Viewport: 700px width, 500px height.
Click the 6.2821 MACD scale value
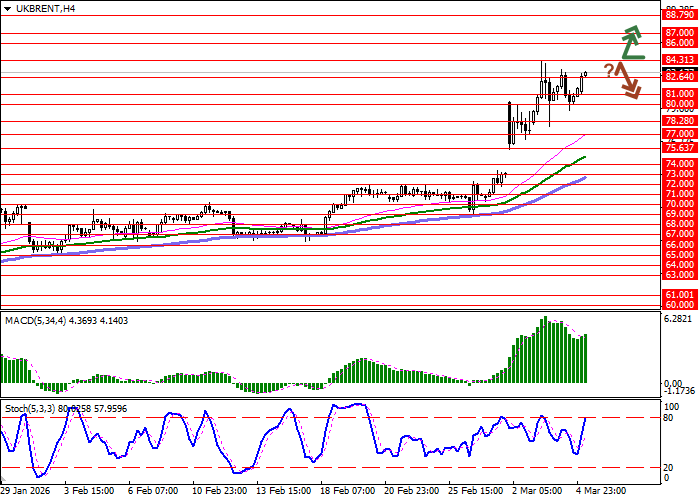coord(679,320)
